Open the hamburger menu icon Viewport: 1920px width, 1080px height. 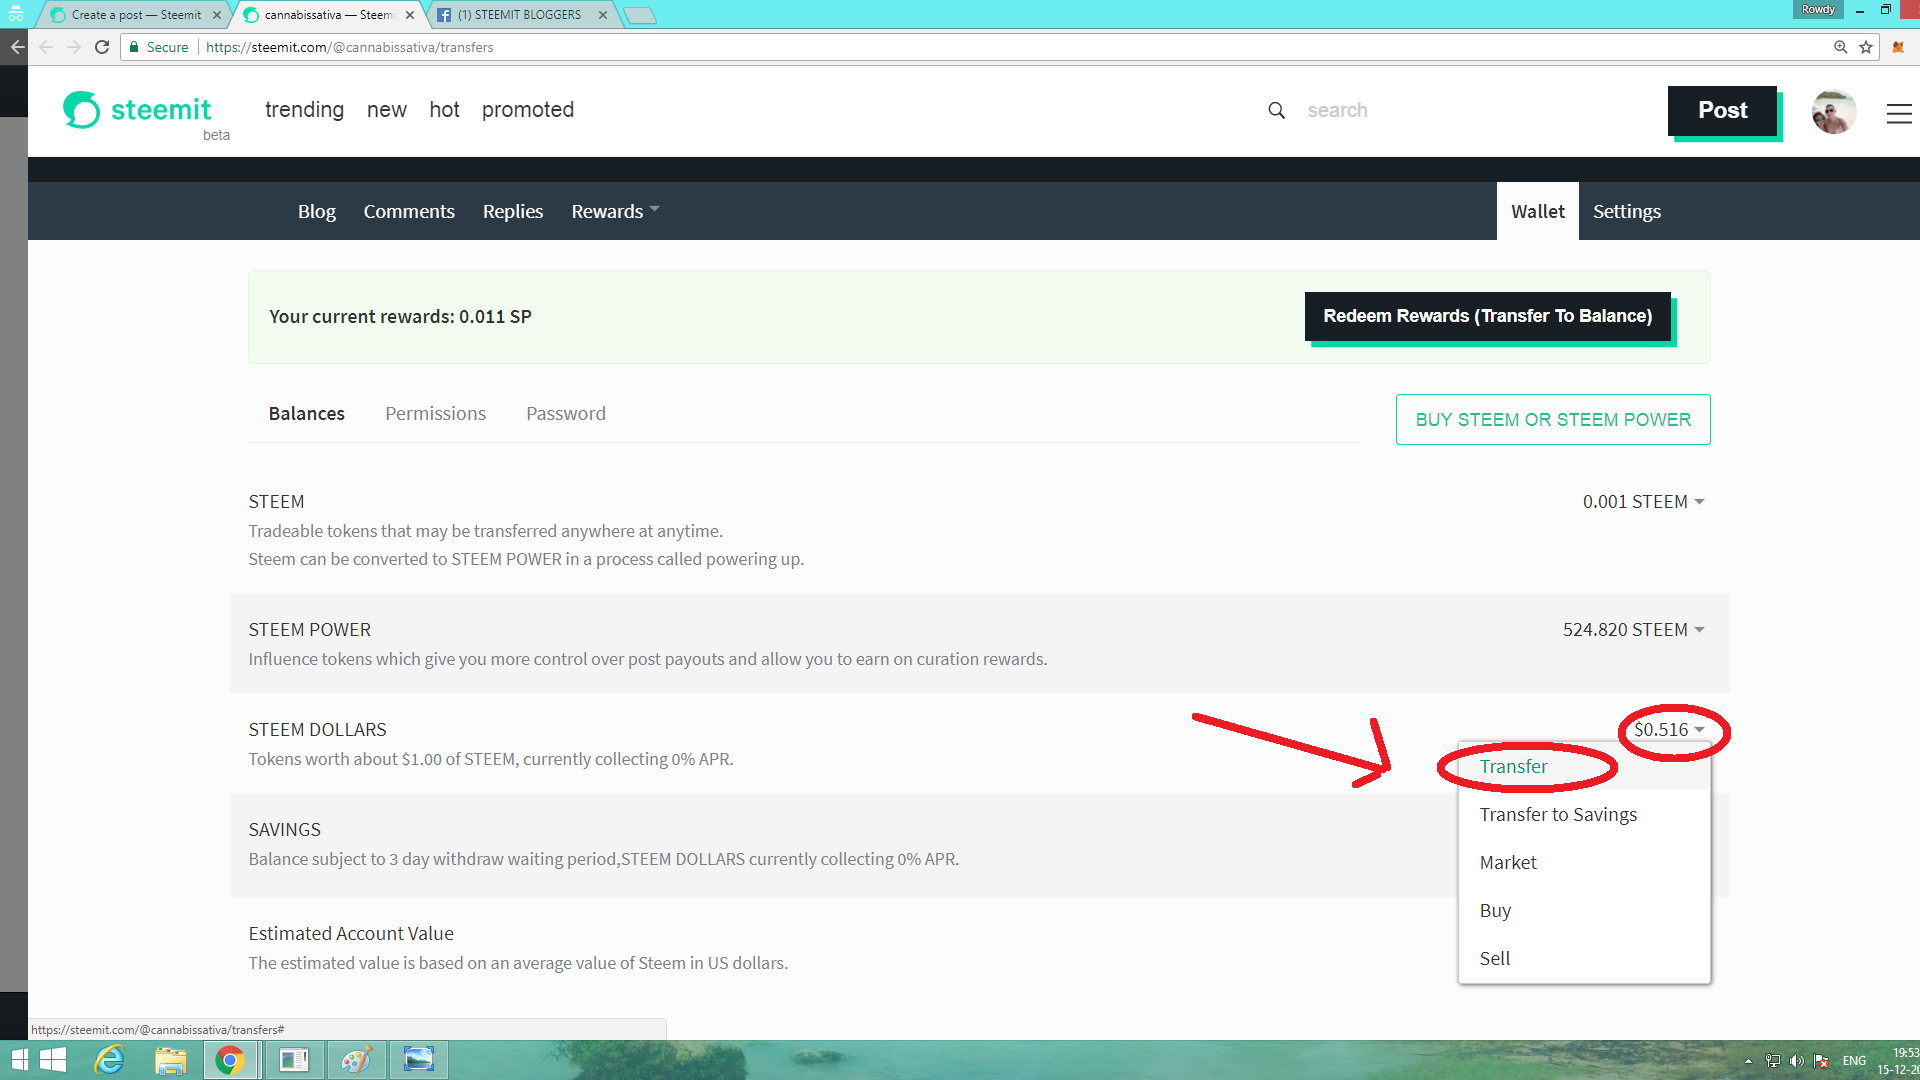pos(1898,114)
